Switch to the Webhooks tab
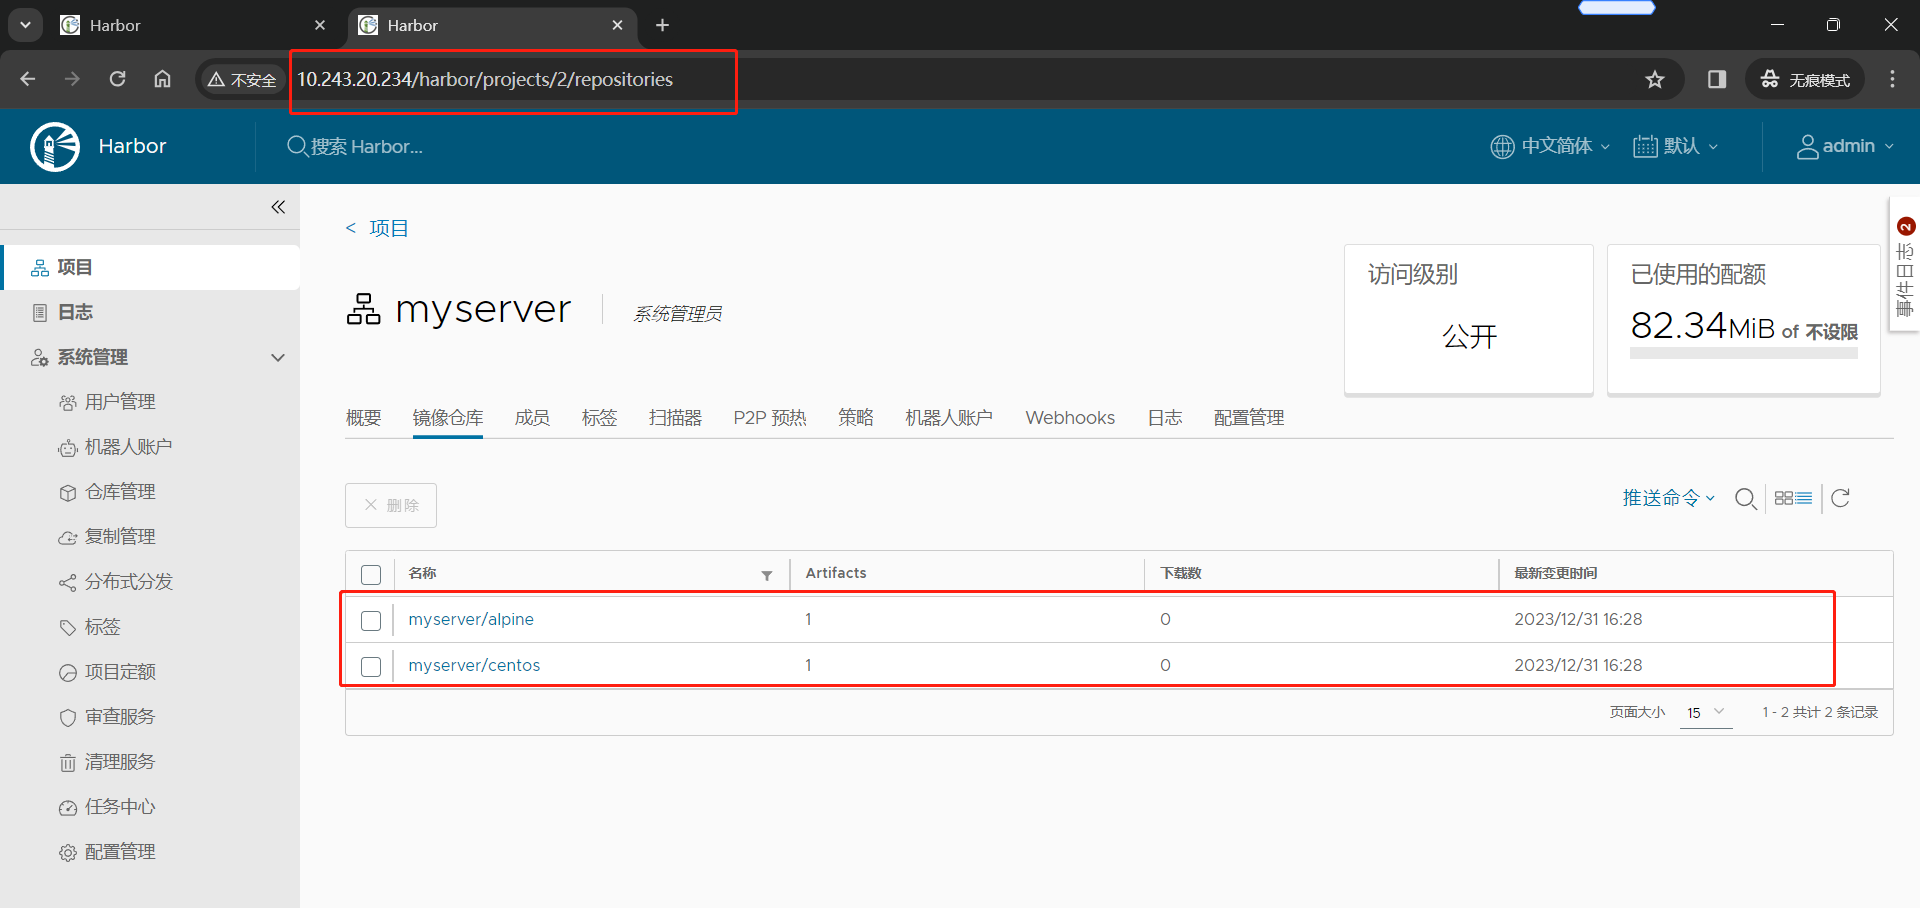 tap(1070, 418)
